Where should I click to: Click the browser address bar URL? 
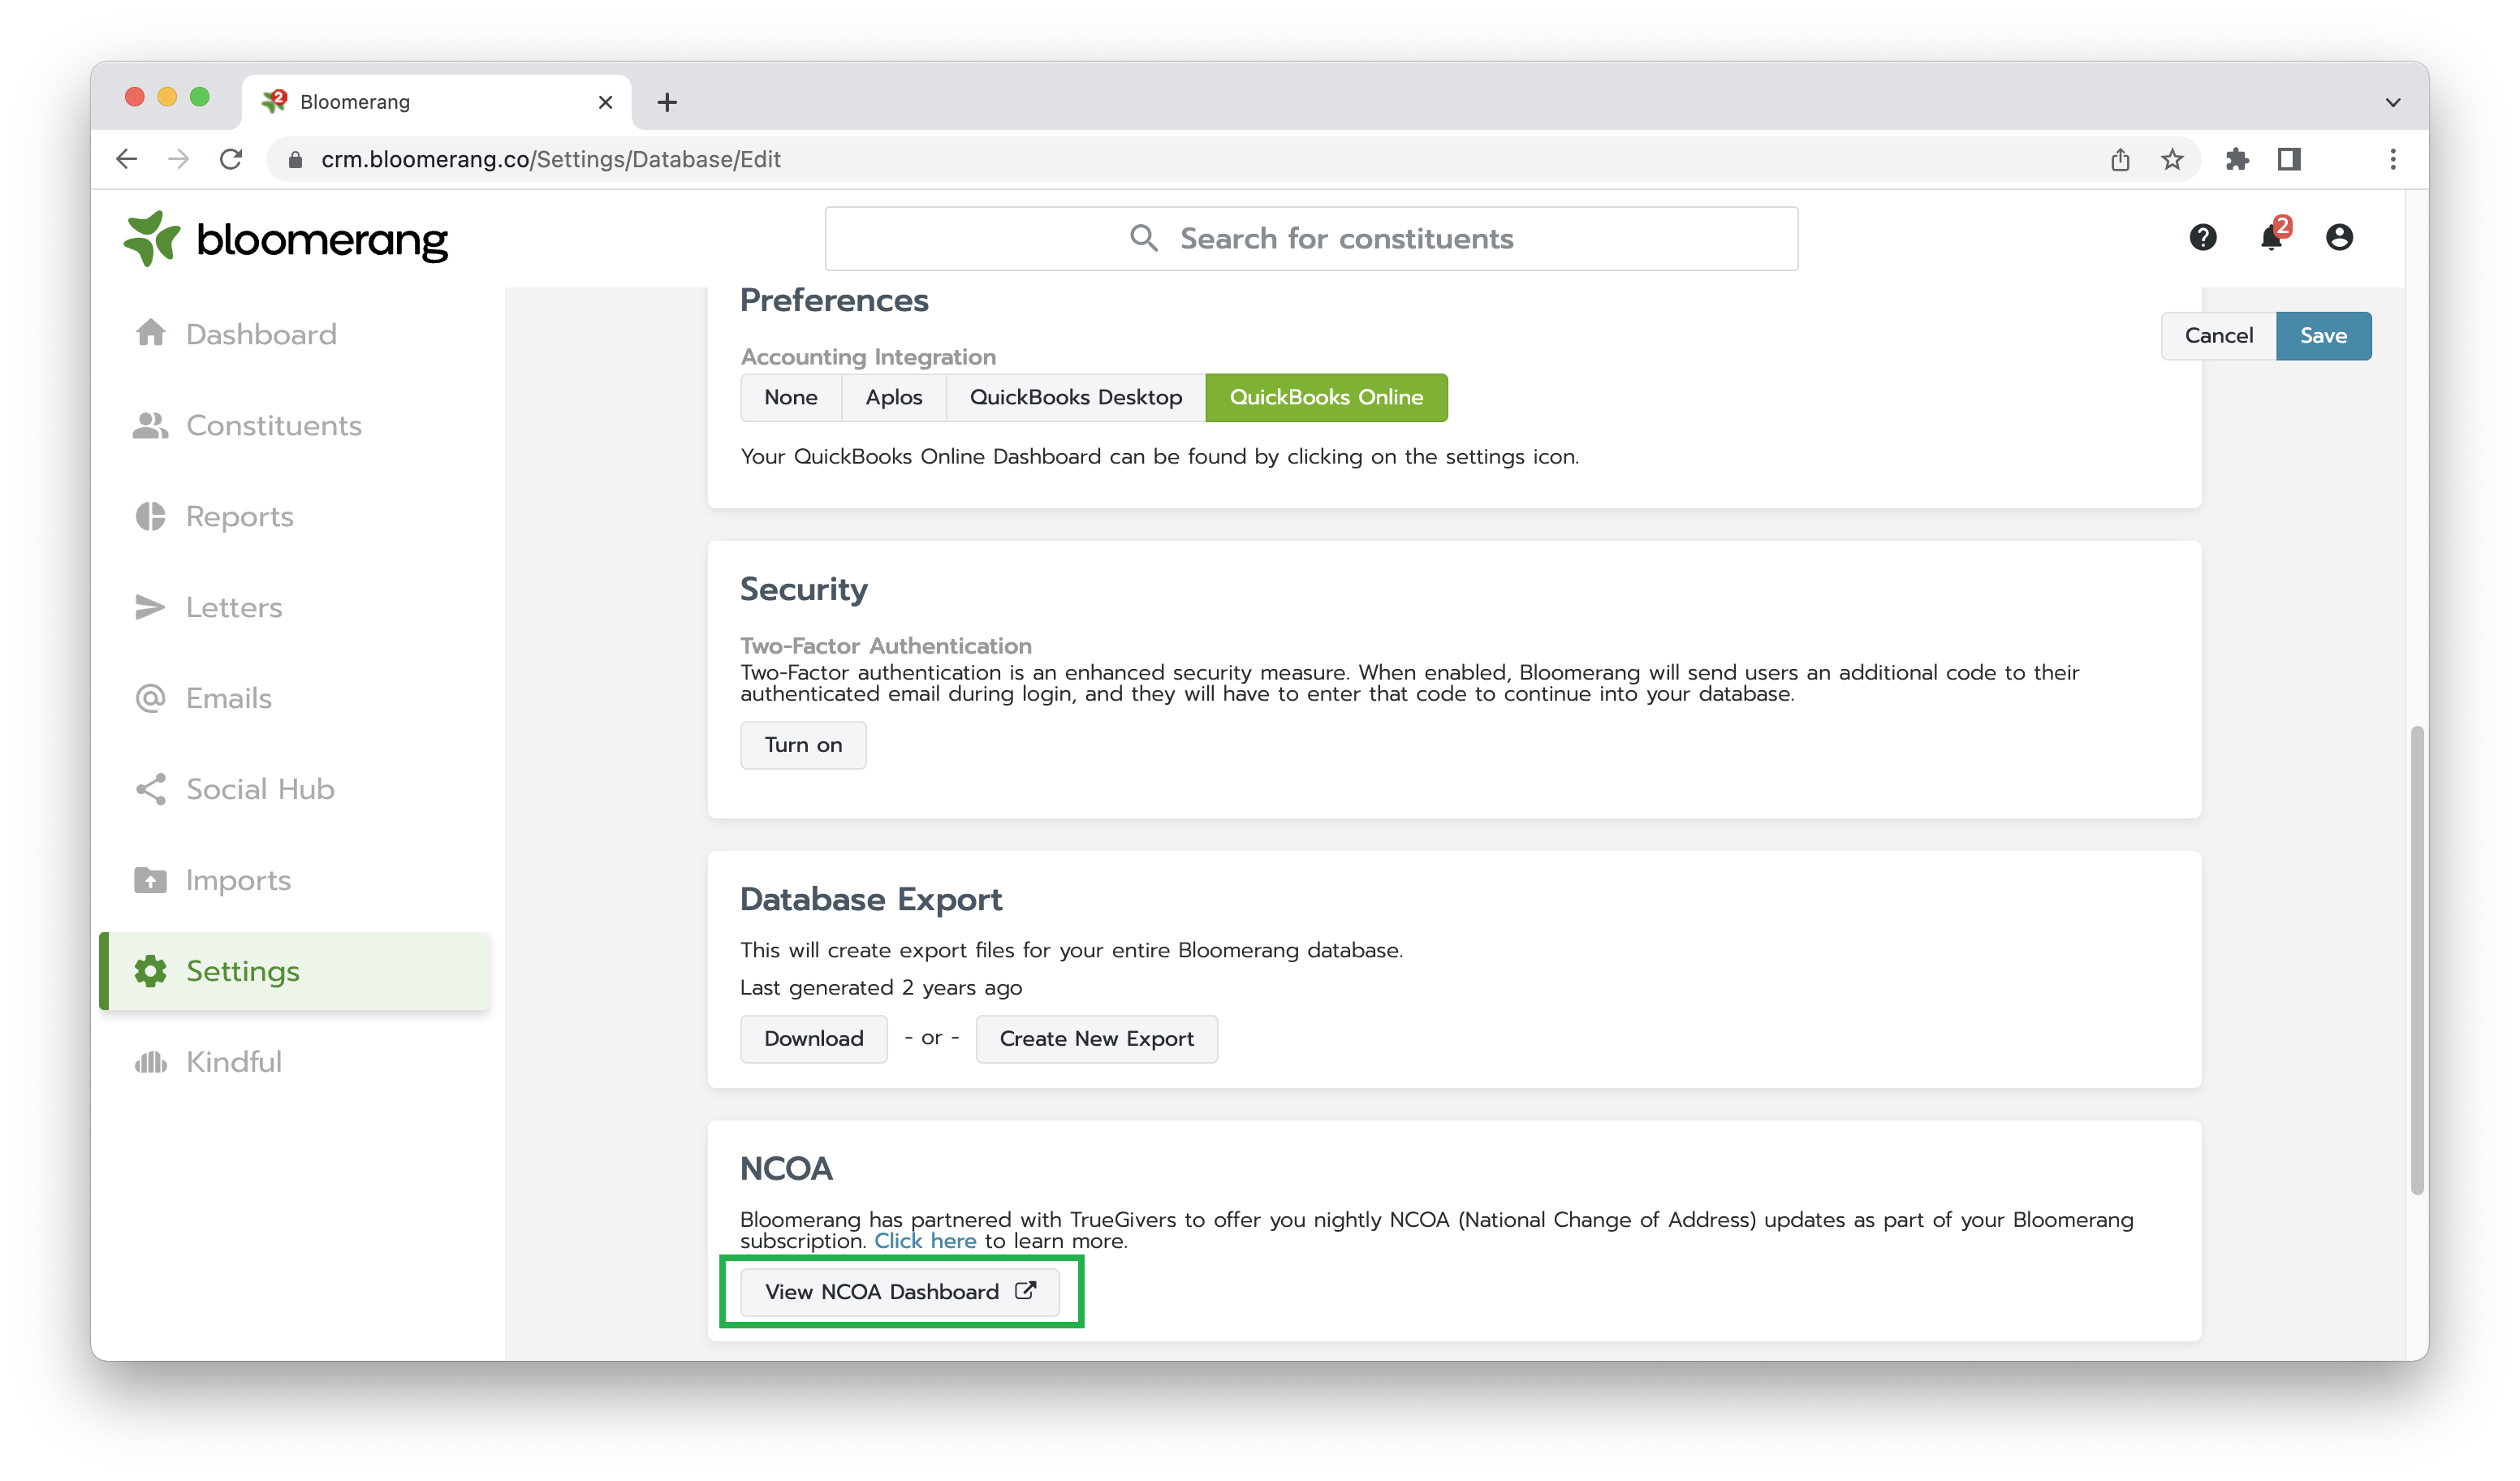click(x=551, y=159)
